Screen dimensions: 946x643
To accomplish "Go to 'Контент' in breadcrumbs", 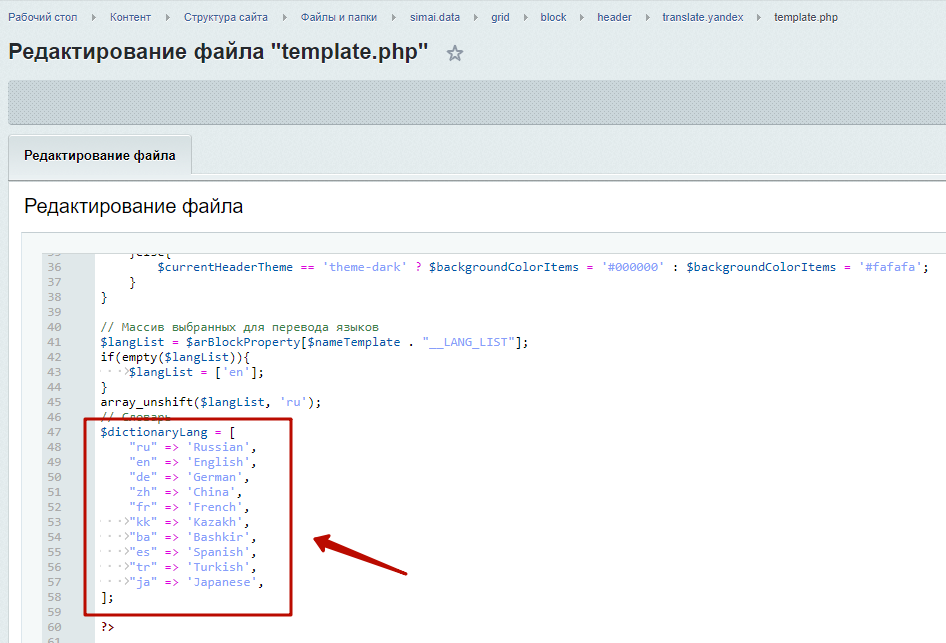I will (131, 17).
